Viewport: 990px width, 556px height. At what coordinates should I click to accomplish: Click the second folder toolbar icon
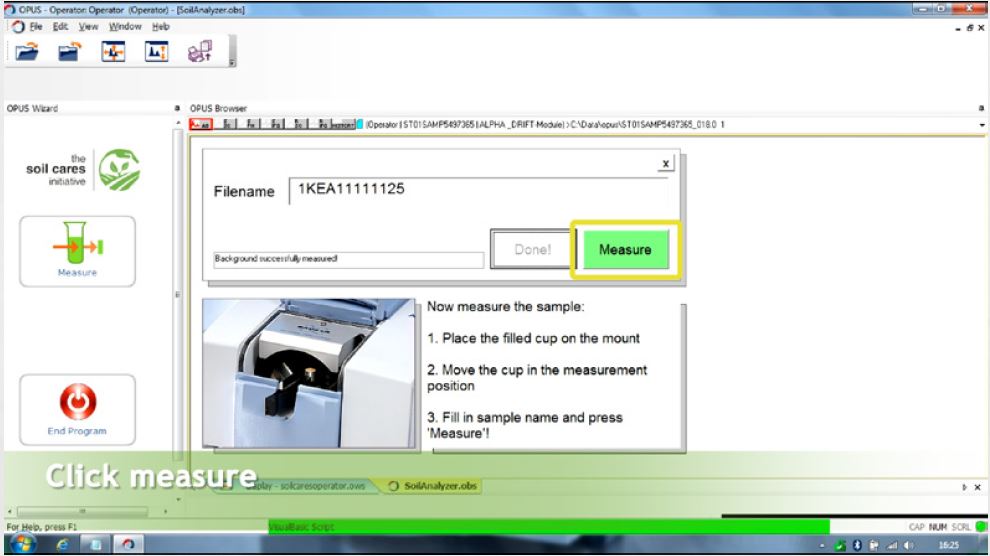click(69, 51)
